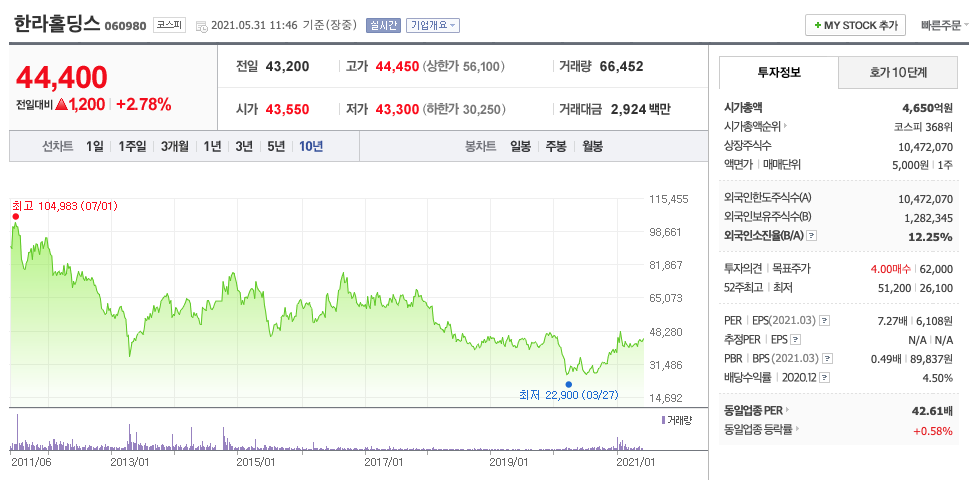Click red dot marking 최고 104,983 on chart
The width and height of the screenshot is (976, 480).
click(x=16, y=217)
